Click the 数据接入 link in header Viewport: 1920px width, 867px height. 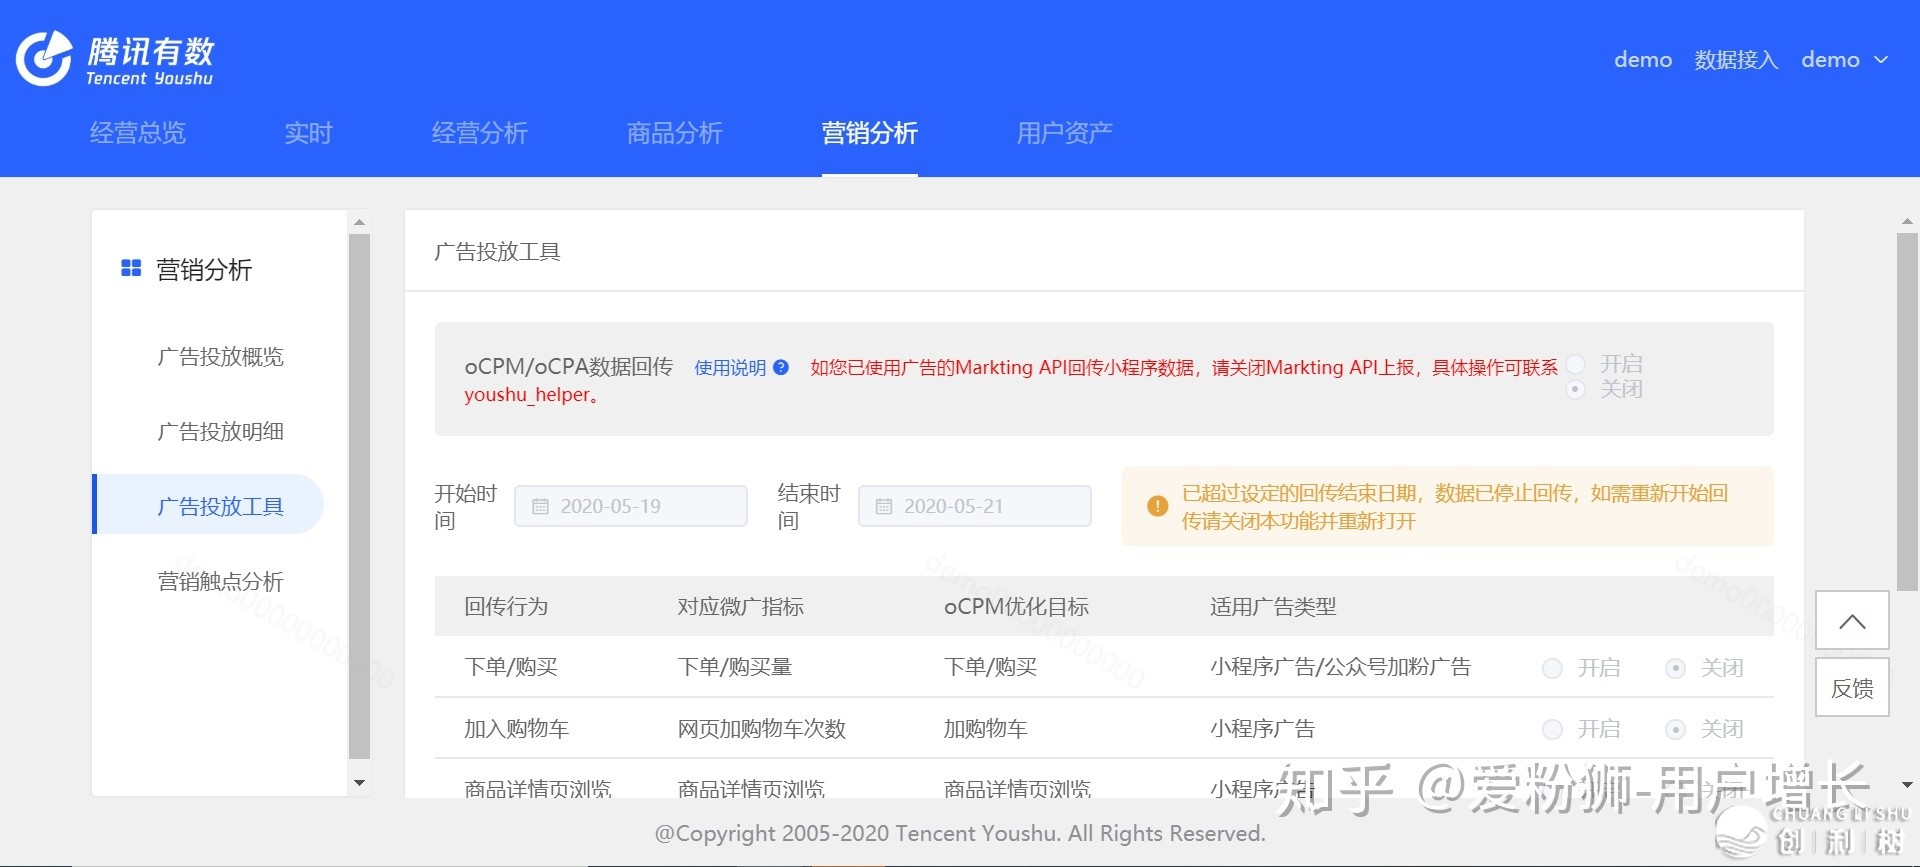click(x=1736, y=60)
